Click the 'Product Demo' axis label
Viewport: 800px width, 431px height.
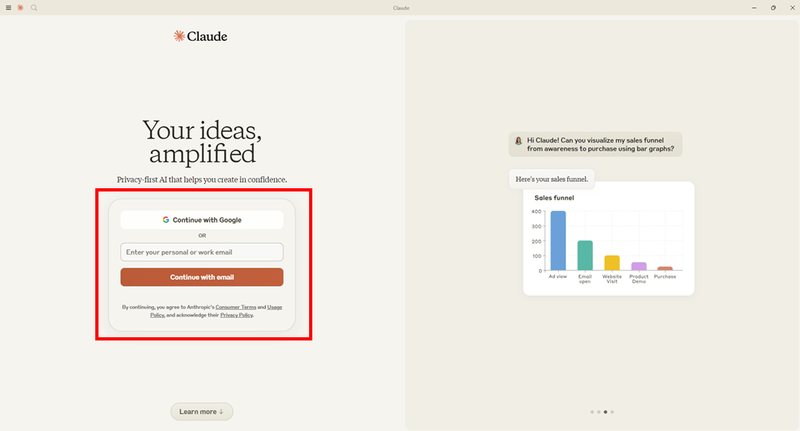(x=639, y=279)
